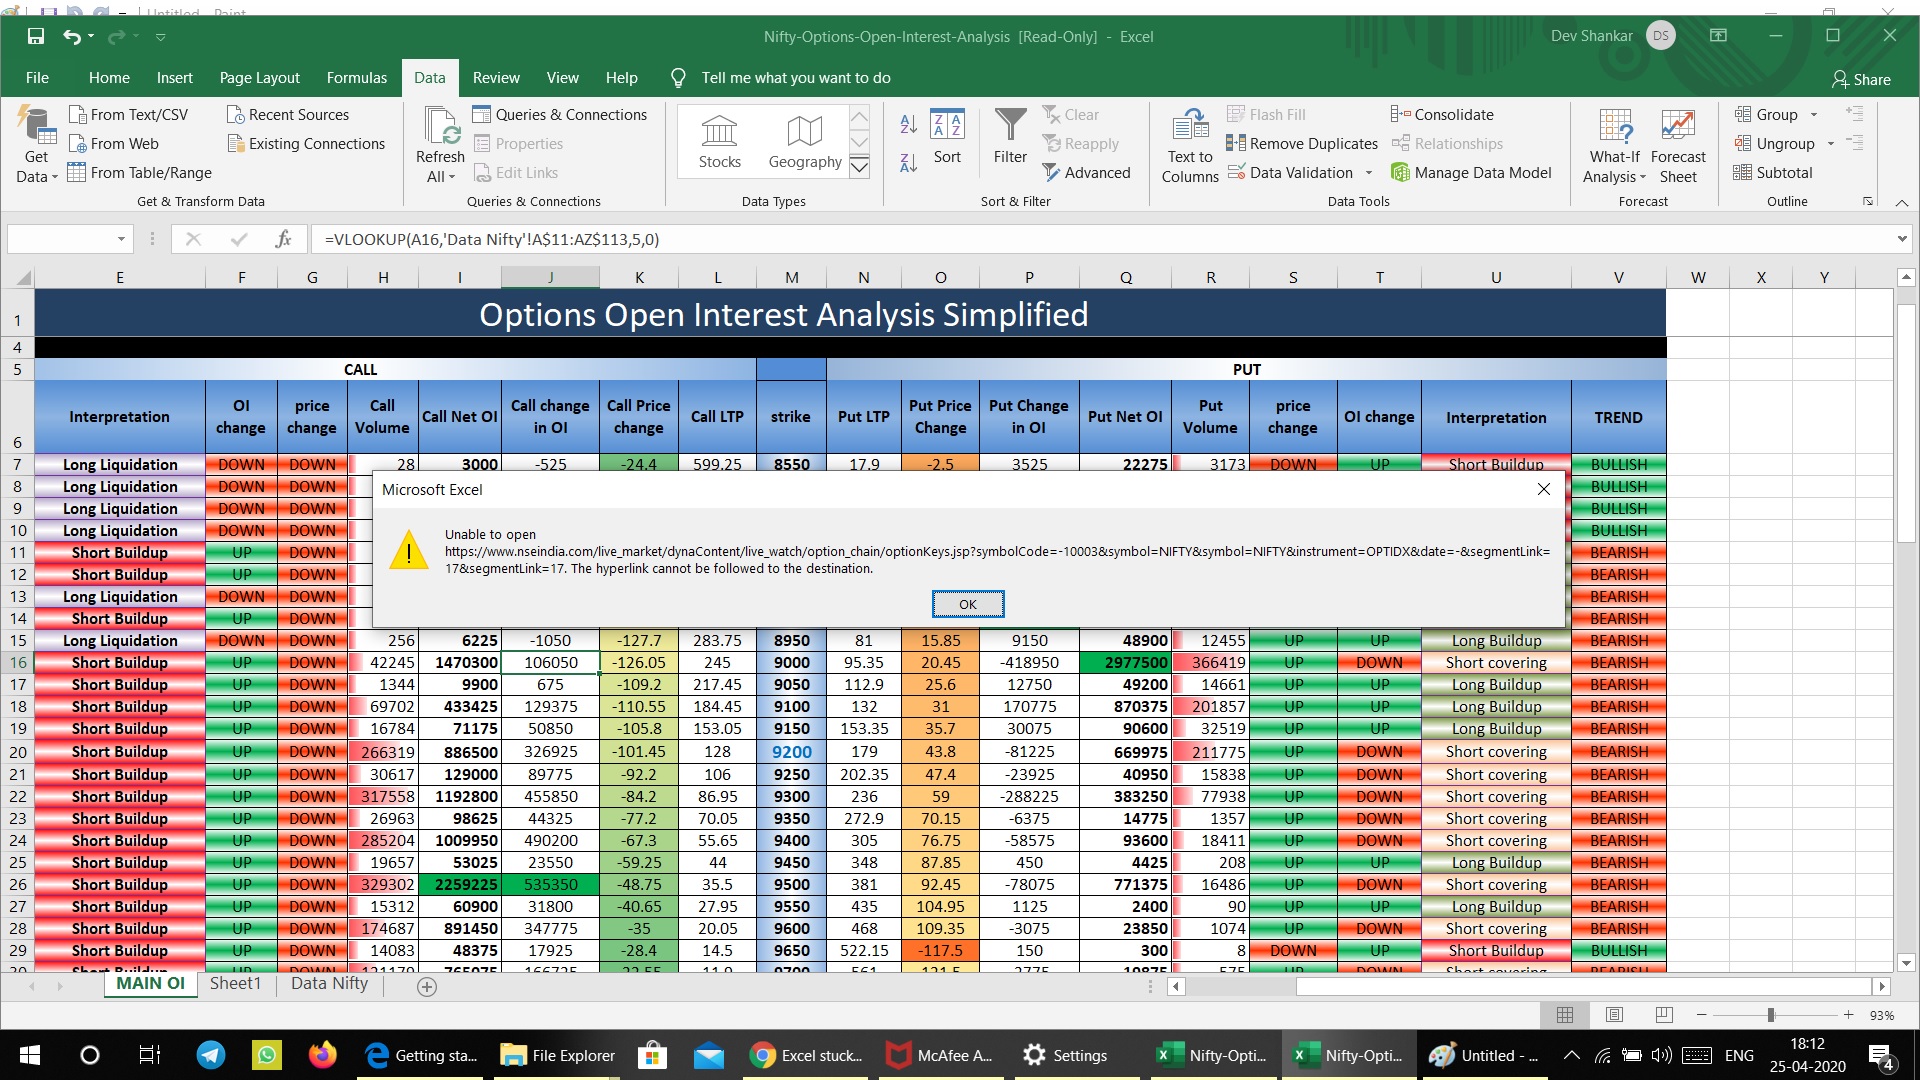Click the Sort A to Z icon
Viewport: 1920px width, 1080px height.
click(908, 124)
